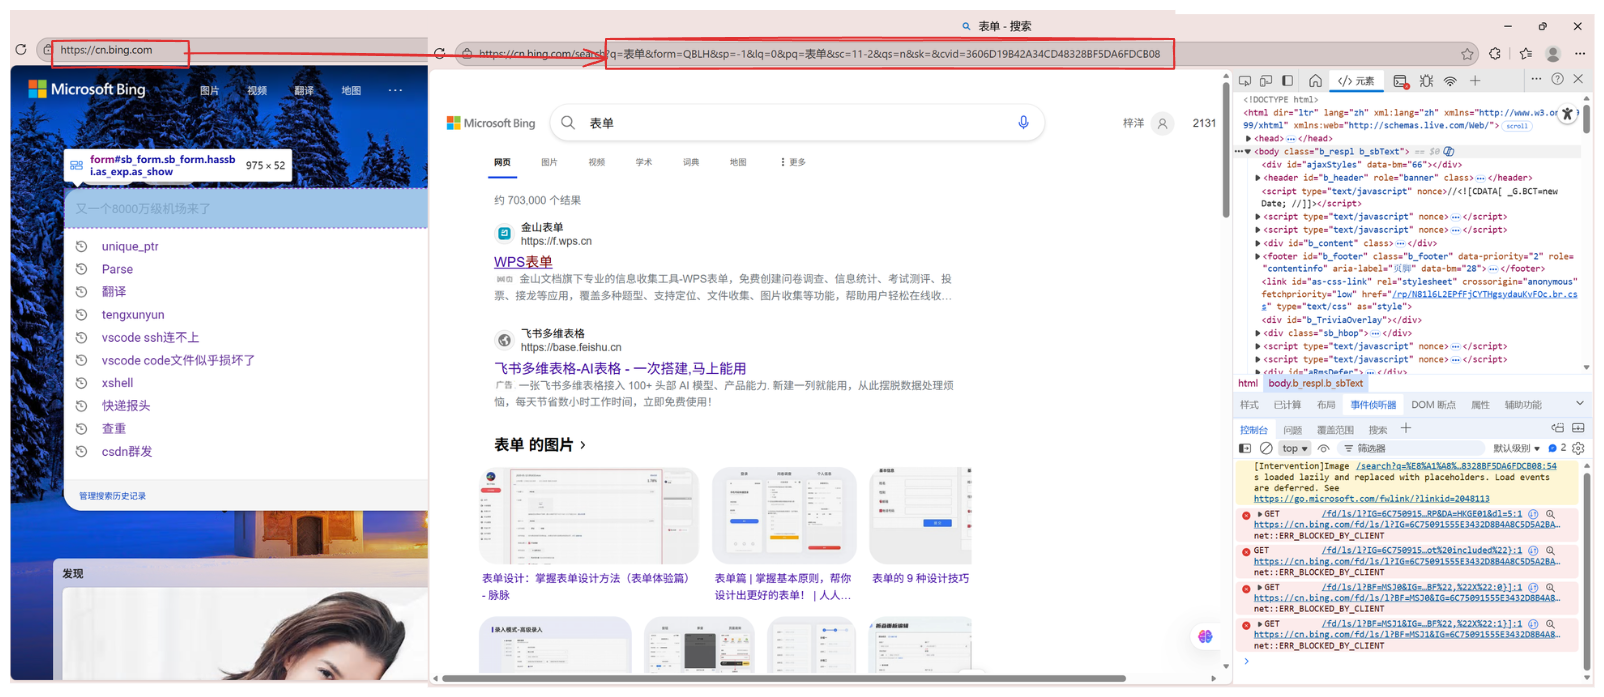Image resolution: width=1604 pixels, height=697 pixels.
Task: Open console settings gear icon
Action: 1578,448
